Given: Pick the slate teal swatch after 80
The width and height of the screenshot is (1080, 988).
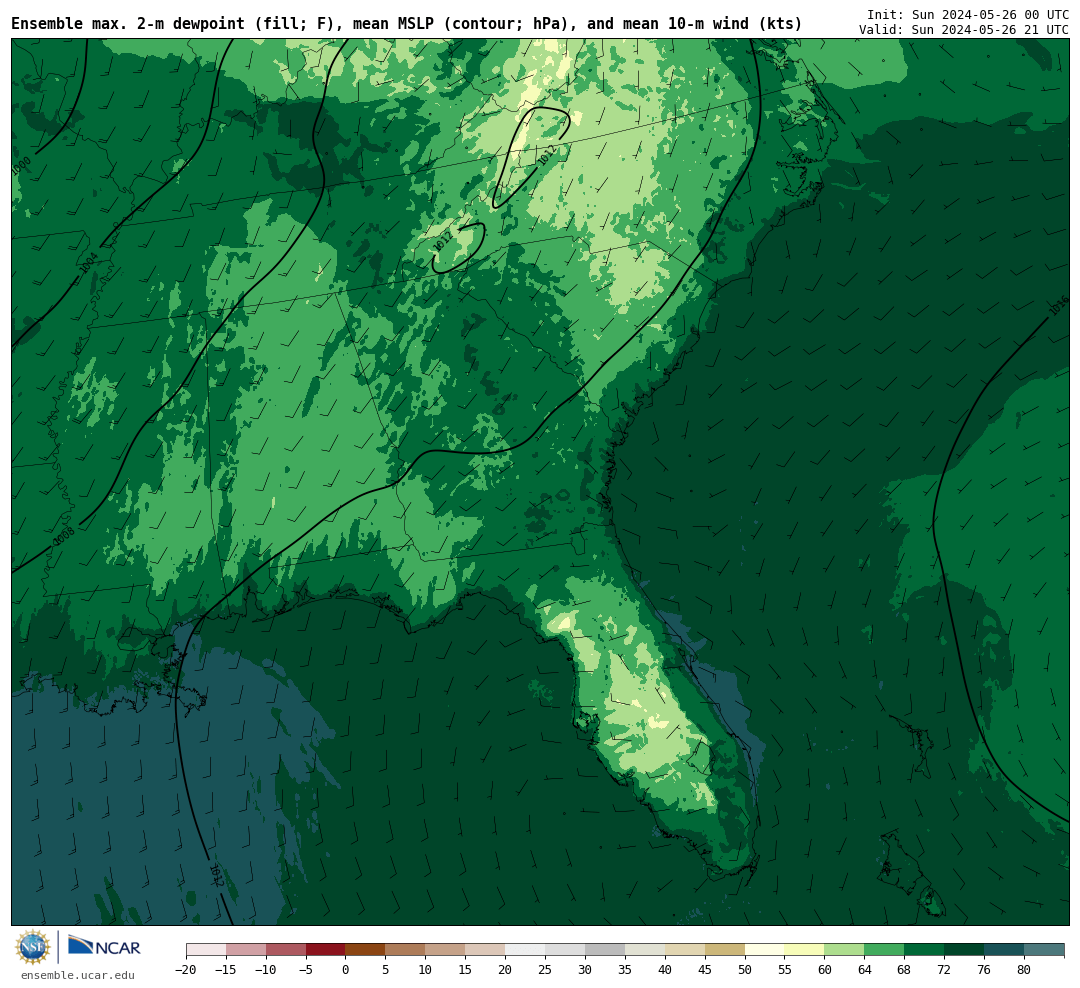Looking at the screenshot, I should (1045, 950).
